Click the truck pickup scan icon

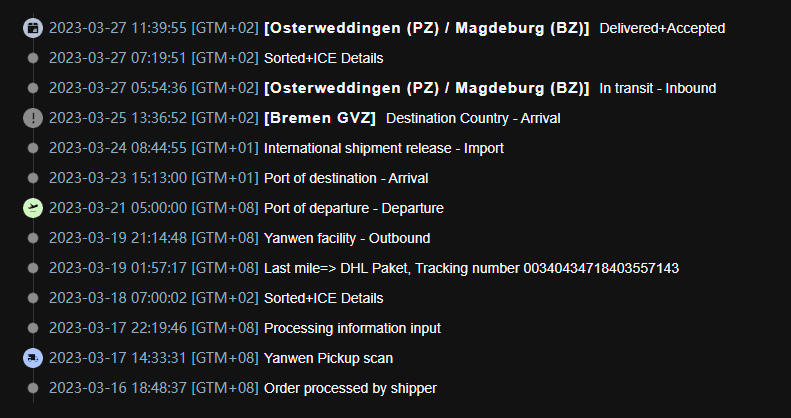click(33, 359)
